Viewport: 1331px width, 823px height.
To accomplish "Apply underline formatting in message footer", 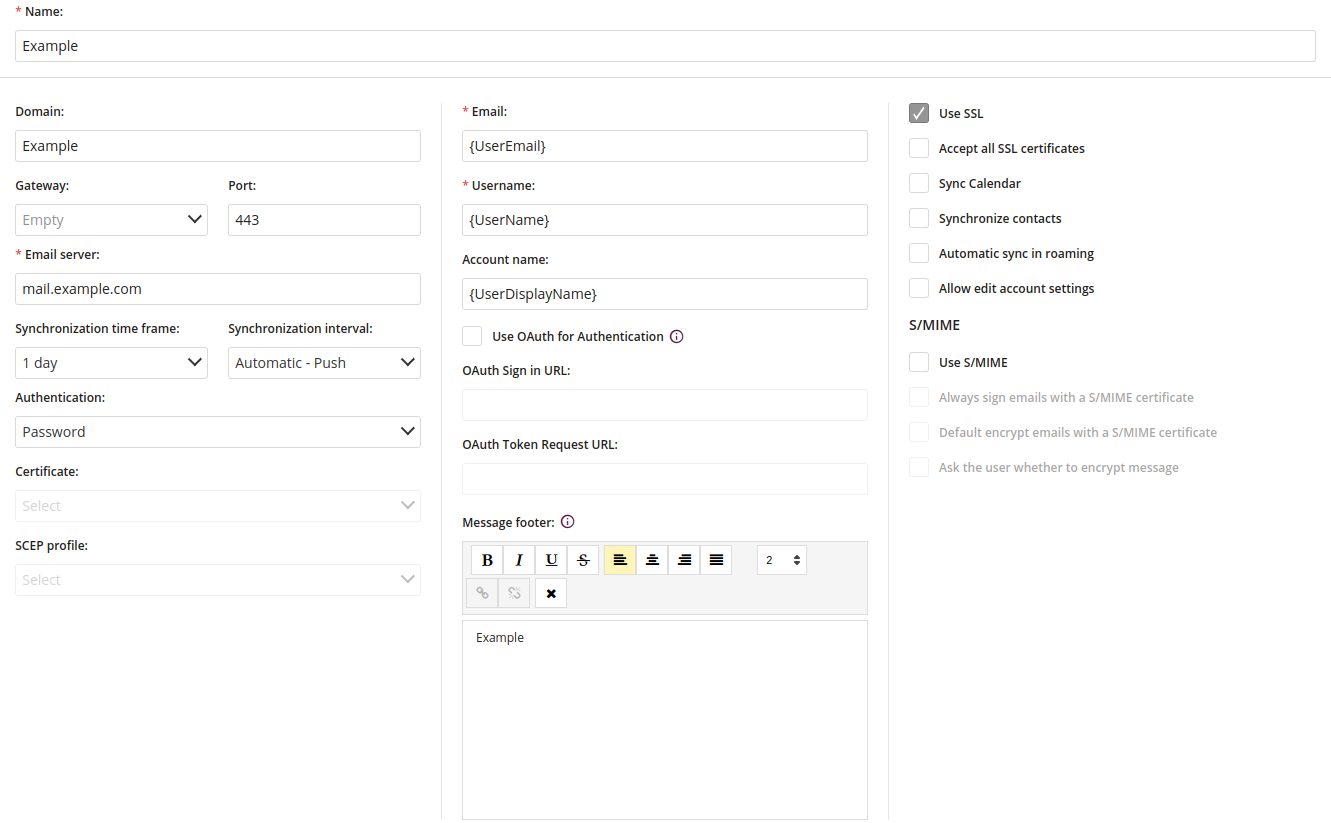I will point(551,560).
